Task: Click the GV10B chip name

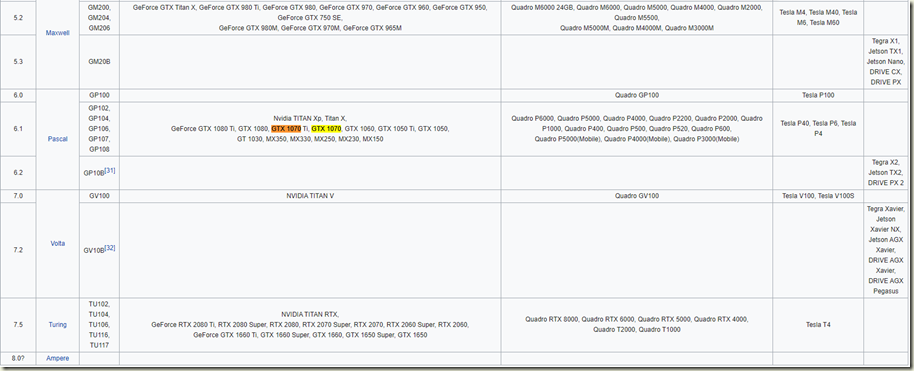Action: tap(94, 250)
